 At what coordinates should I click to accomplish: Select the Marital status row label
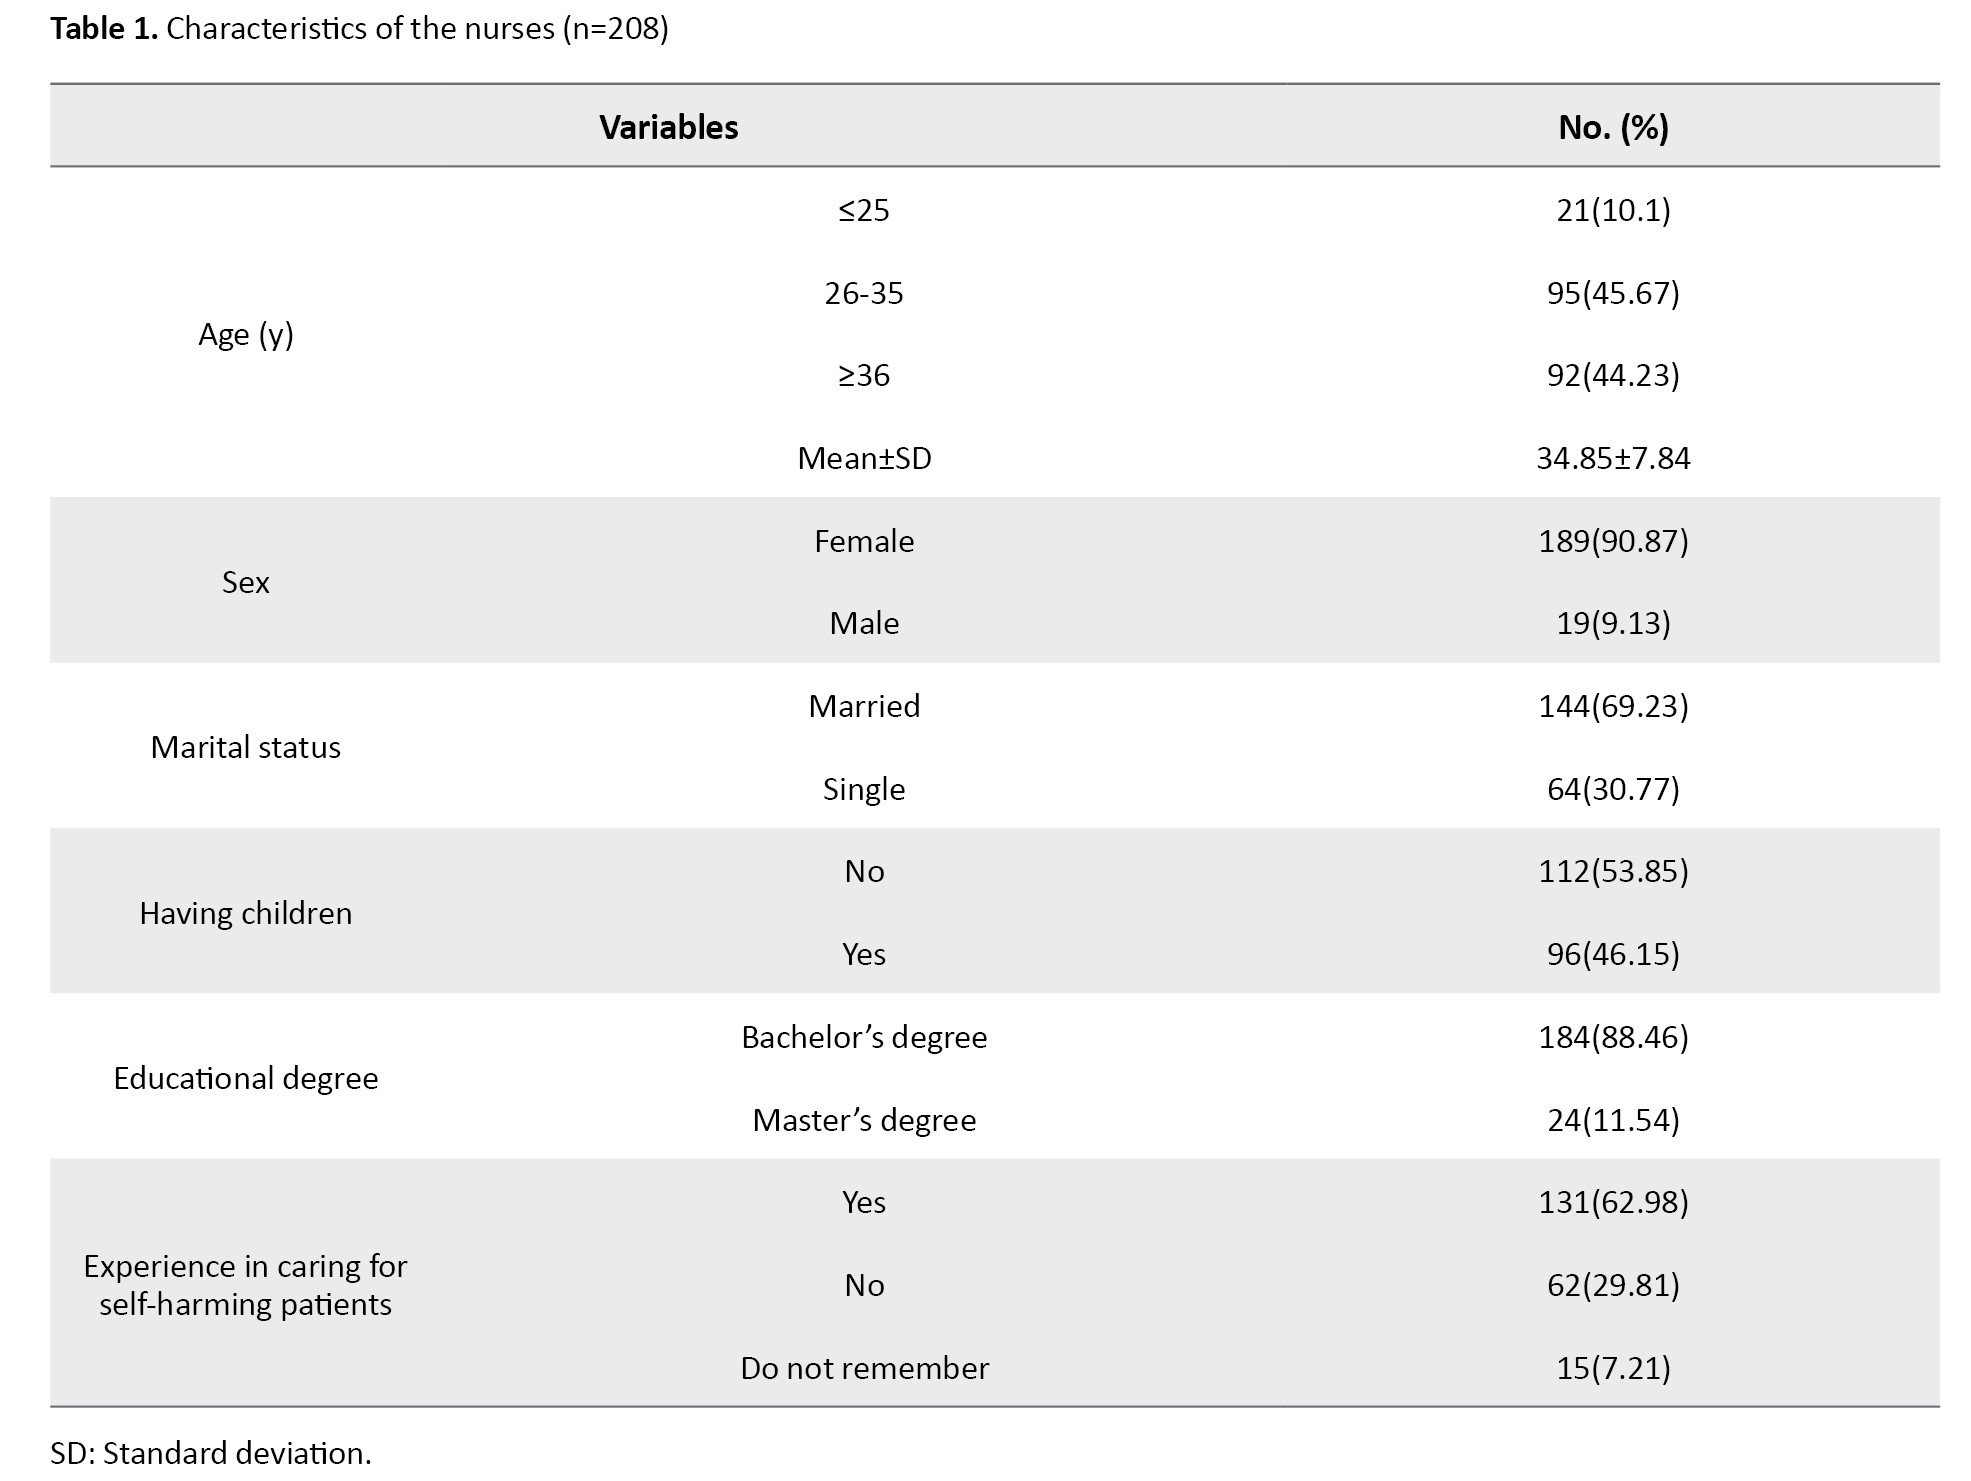pos(245,747)
